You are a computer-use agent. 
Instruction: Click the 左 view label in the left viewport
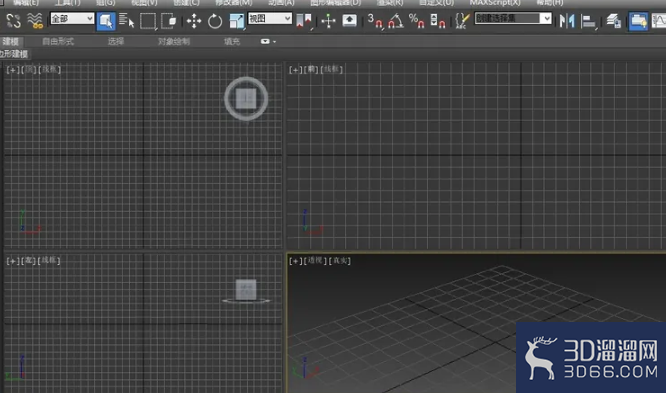click(28, 260)
